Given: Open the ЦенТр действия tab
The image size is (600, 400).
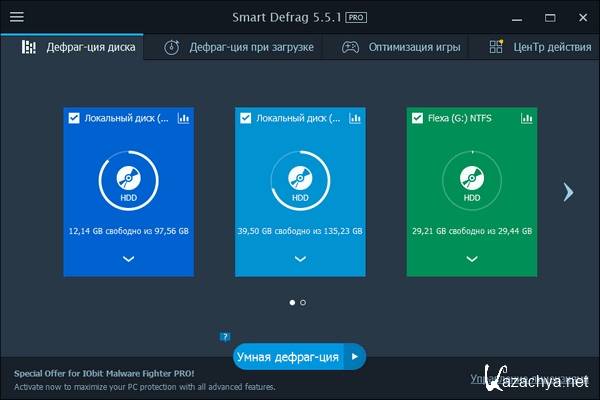Looking at the screenshot, I should tap(542, 47).
